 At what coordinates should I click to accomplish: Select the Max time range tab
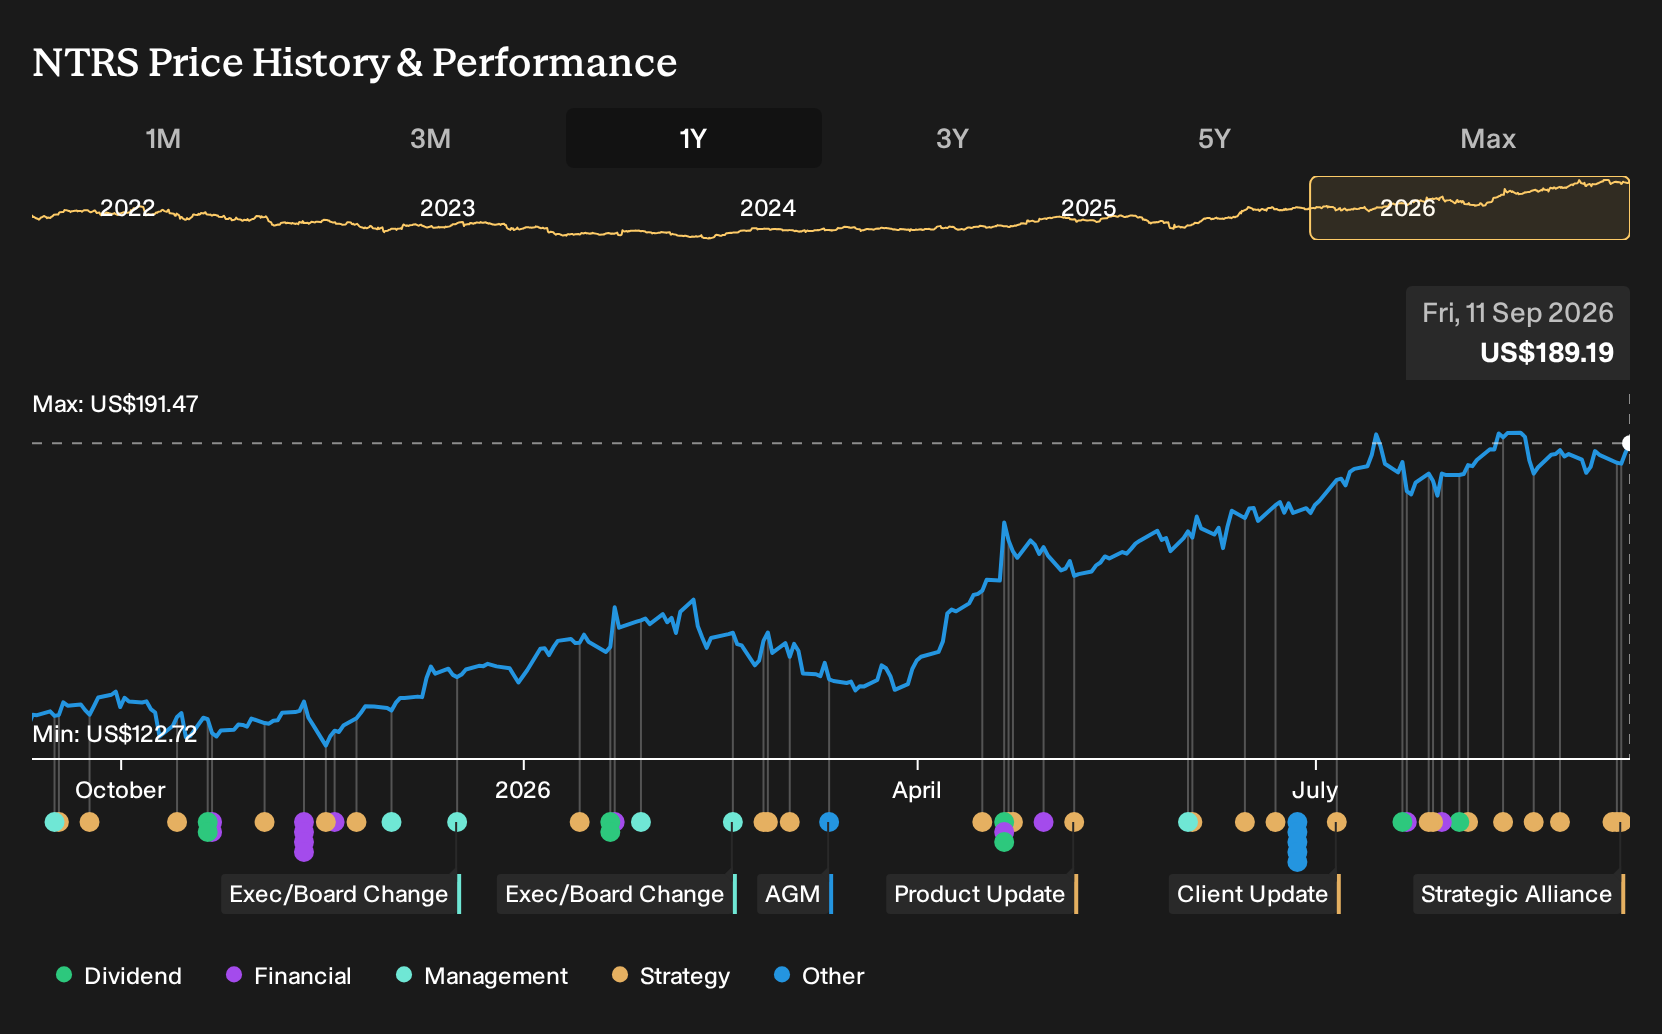coord(1488,138)
